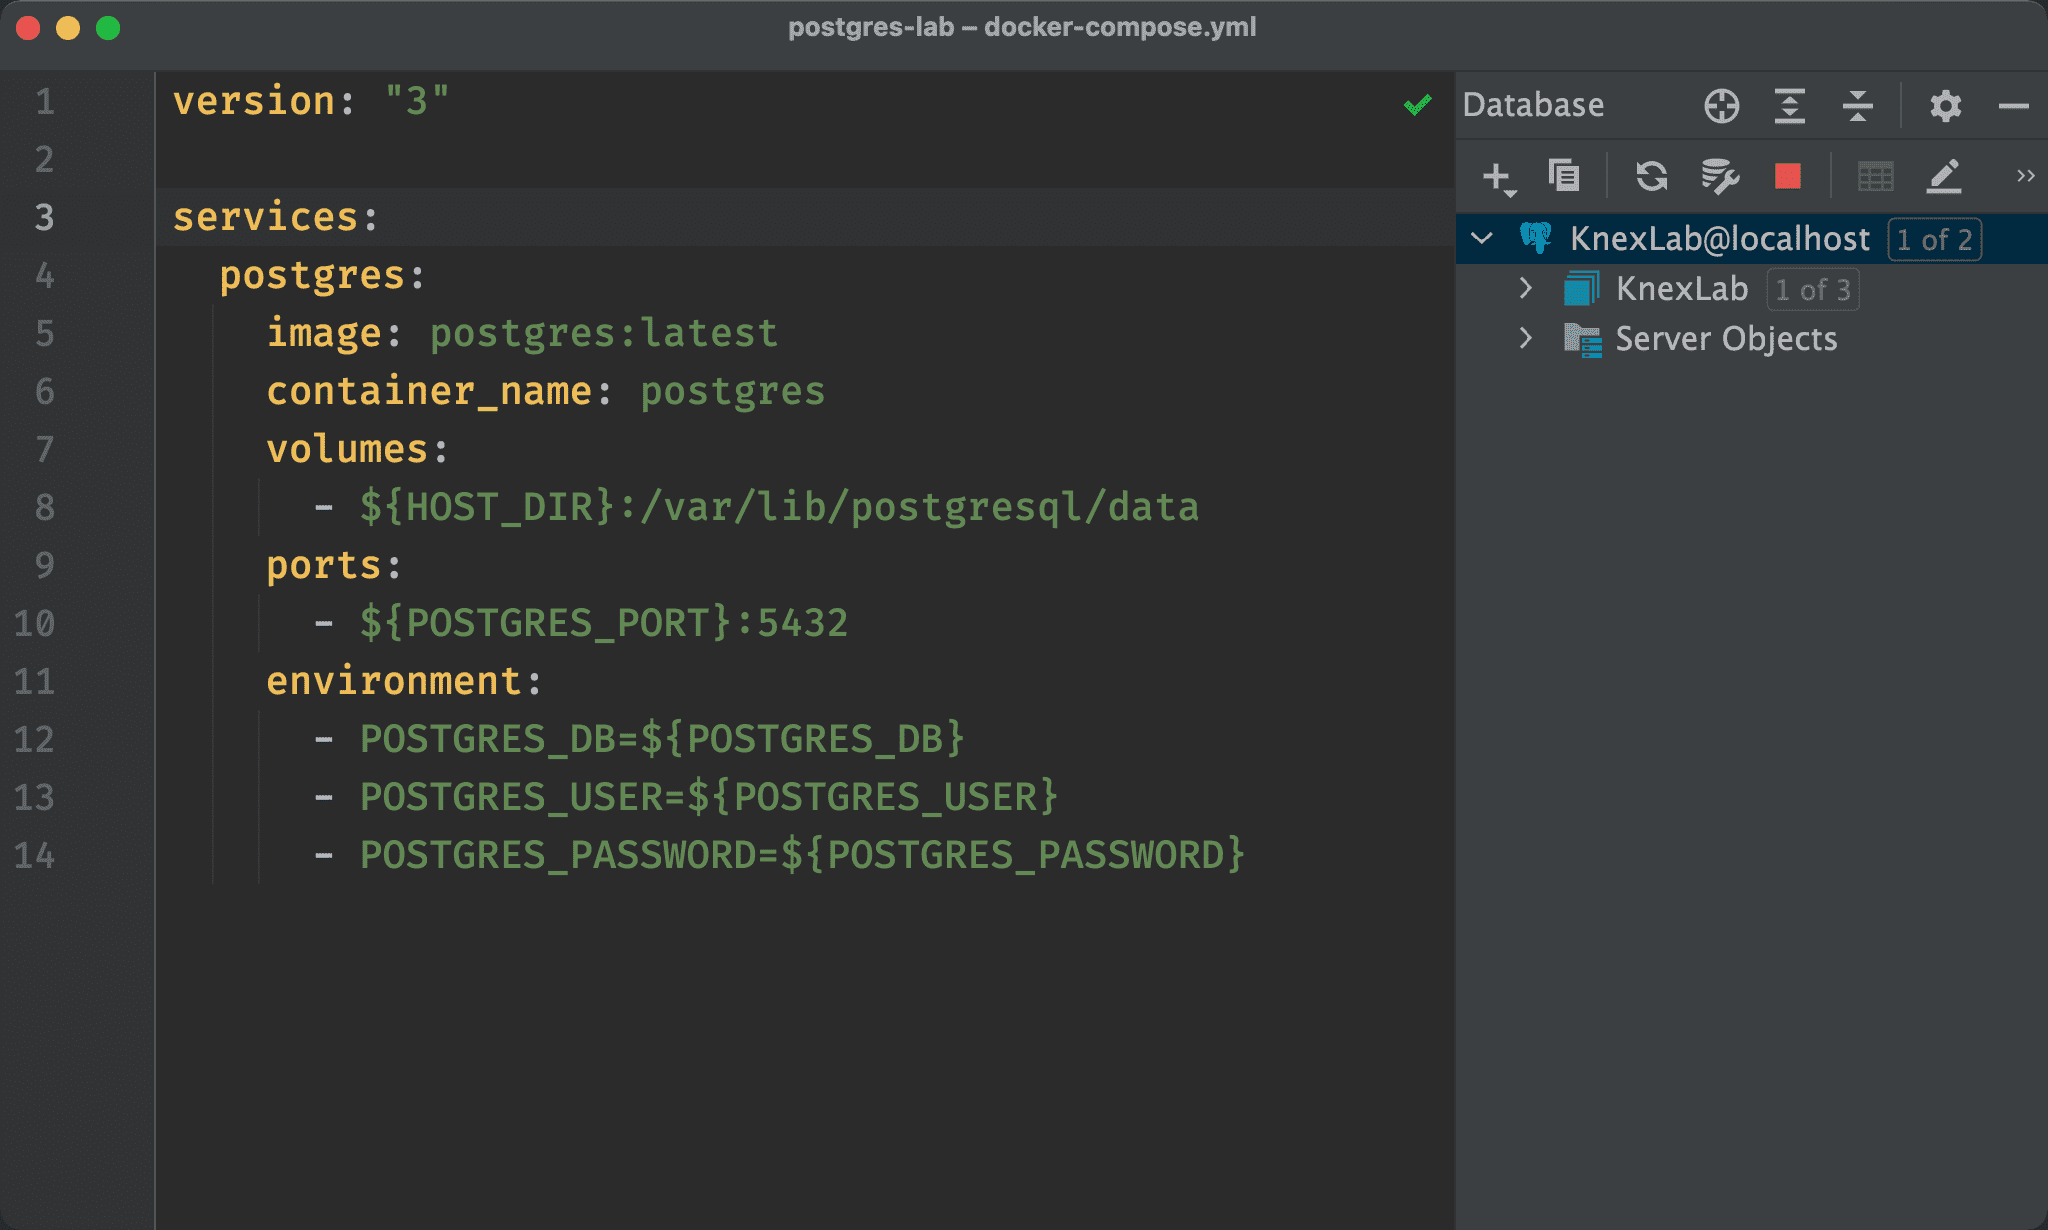This screenshot has width=2048, height=1230.
Task: Add a new data source with the plus icon
Action: click(1498, 177)
